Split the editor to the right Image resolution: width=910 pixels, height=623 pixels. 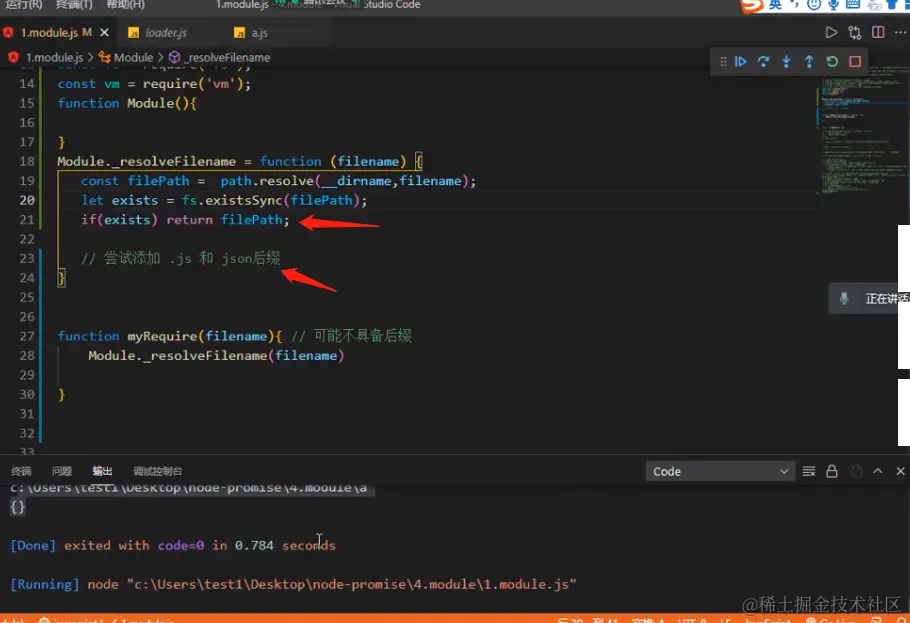[878, 33]
